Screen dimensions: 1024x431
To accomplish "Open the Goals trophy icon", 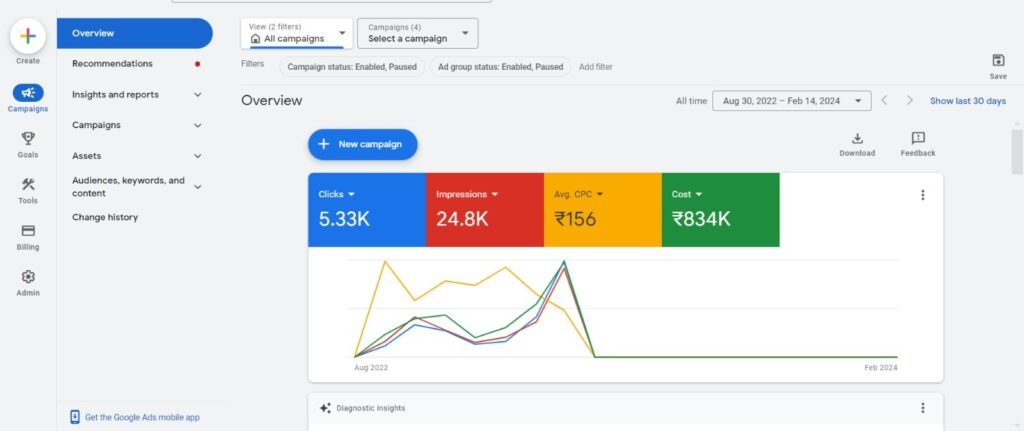I will 28,139.
